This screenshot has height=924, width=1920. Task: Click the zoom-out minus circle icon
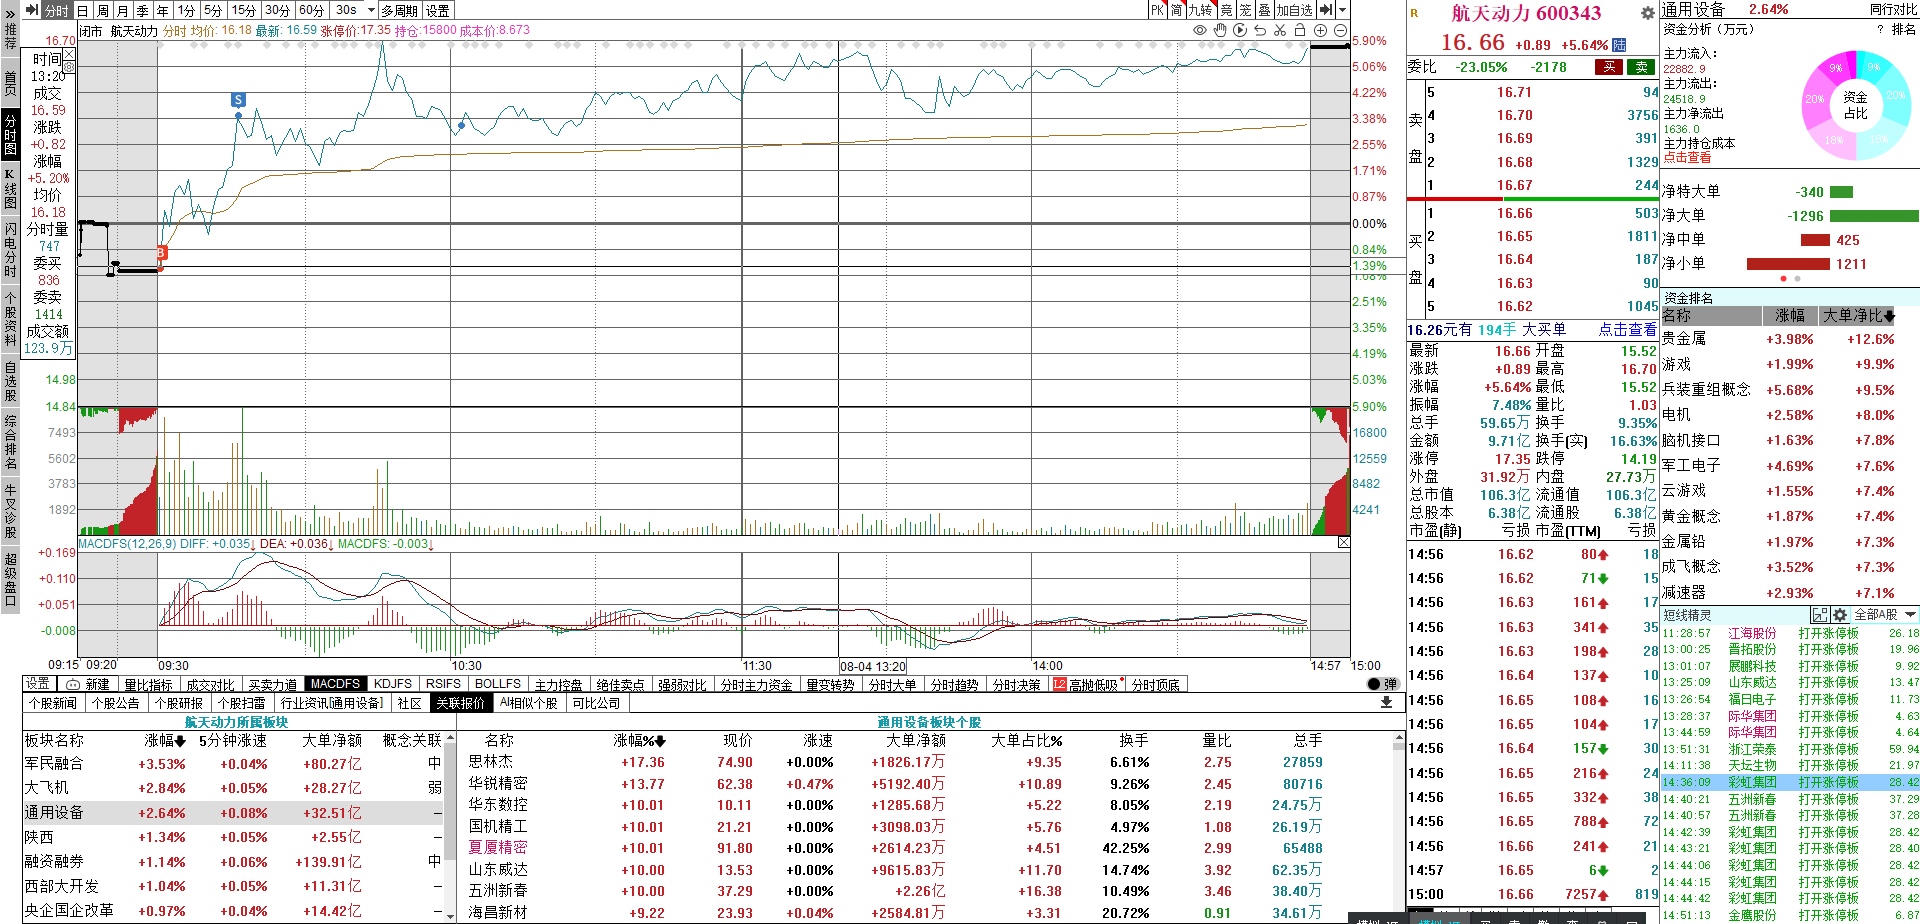coord(1340,31)
